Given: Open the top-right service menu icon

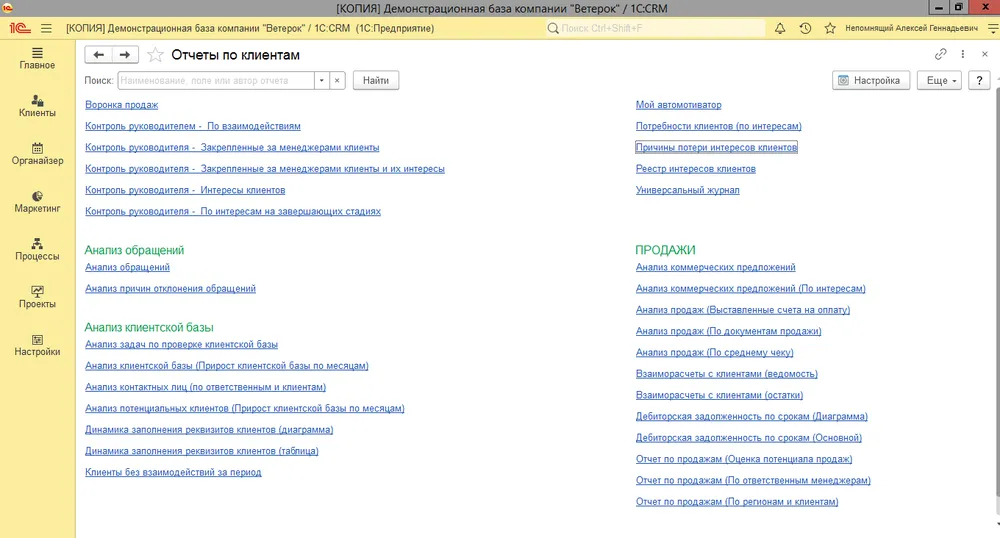Looking at the screenshot, I should tap(992, 28).
